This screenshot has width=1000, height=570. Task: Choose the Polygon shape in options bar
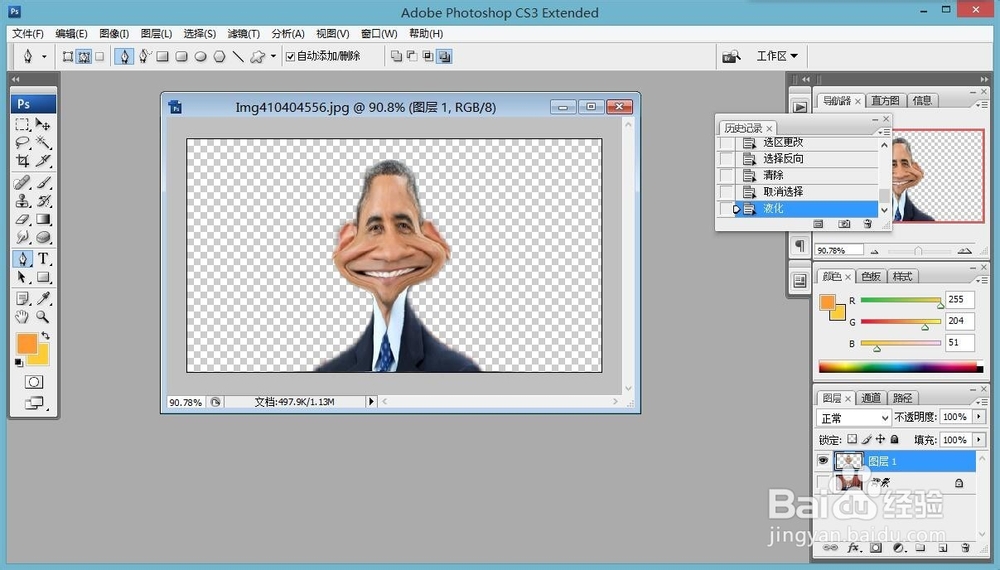(x=219, y=57)
